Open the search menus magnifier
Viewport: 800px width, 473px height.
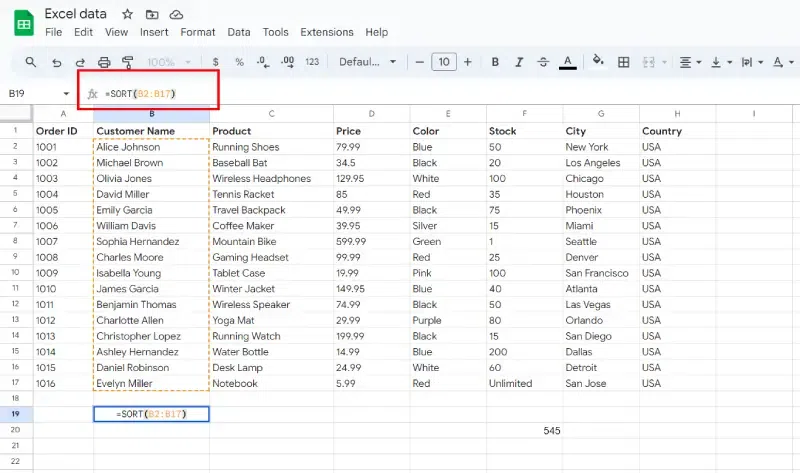click(31, 62)
